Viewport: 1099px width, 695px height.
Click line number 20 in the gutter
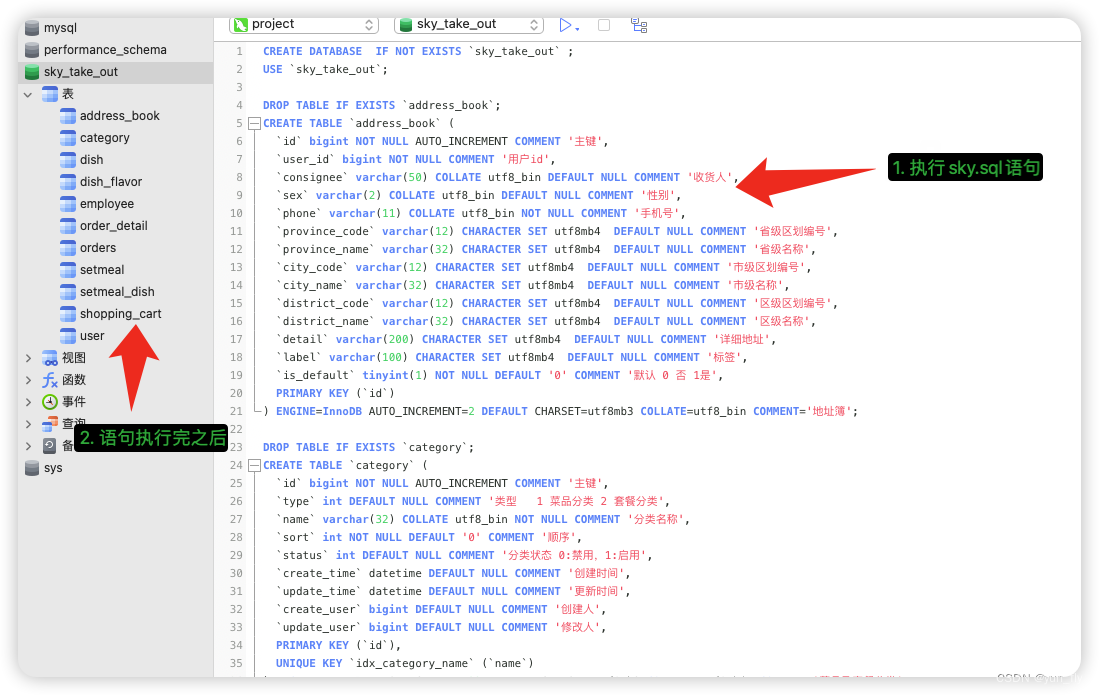[236, 393]
